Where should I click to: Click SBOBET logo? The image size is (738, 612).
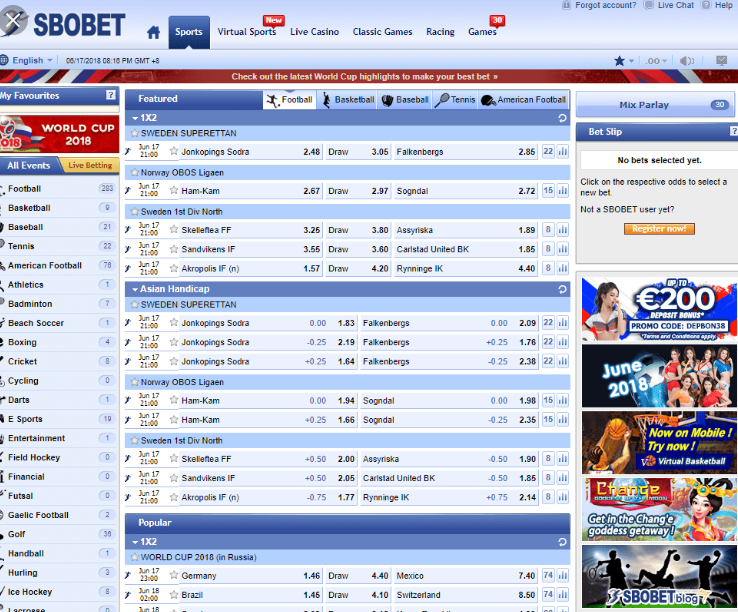(x=63, y=24)
